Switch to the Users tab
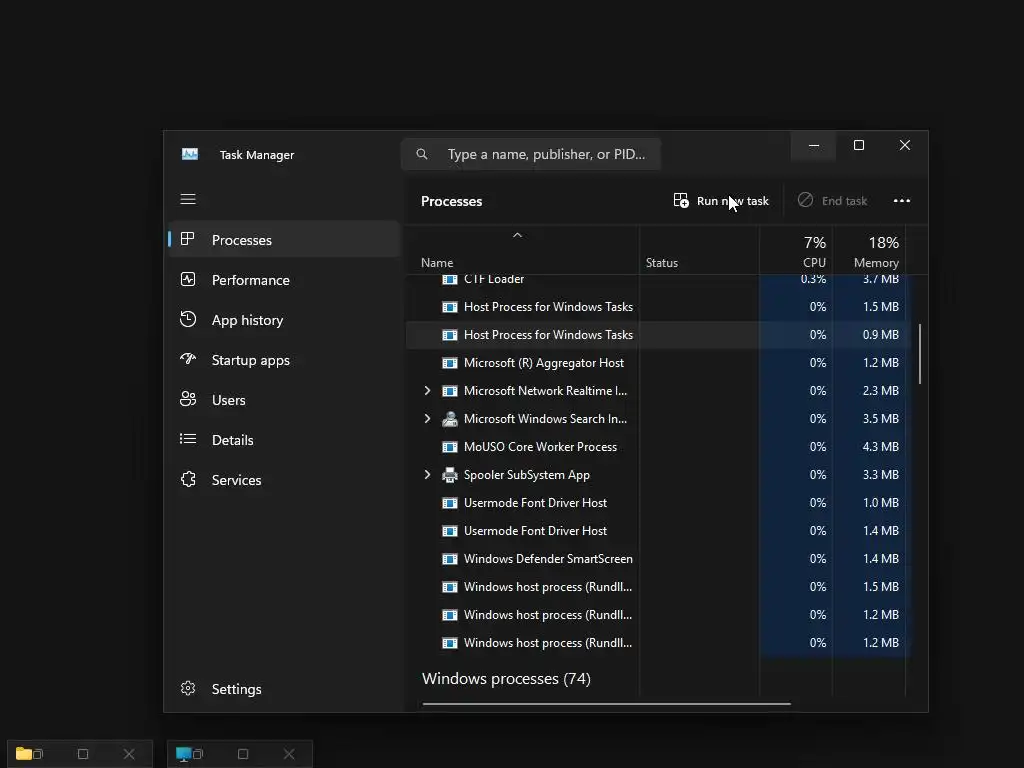 (284, 400)
